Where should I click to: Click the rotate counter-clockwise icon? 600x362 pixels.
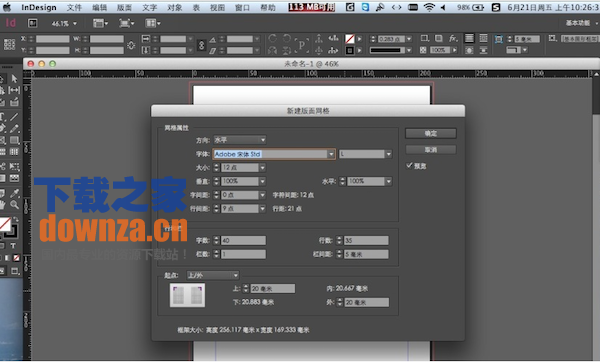click(x=287, y=38)
